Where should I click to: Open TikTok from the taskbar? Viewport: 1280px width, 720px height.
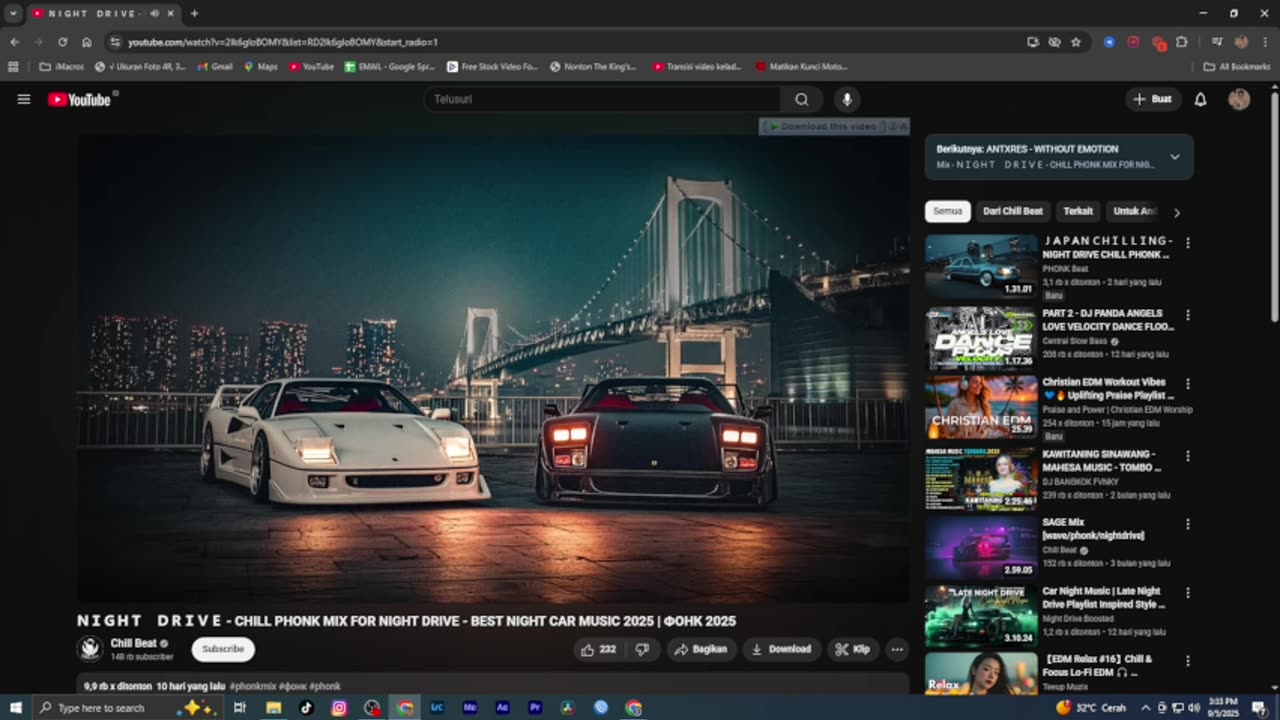pos(306,707)
